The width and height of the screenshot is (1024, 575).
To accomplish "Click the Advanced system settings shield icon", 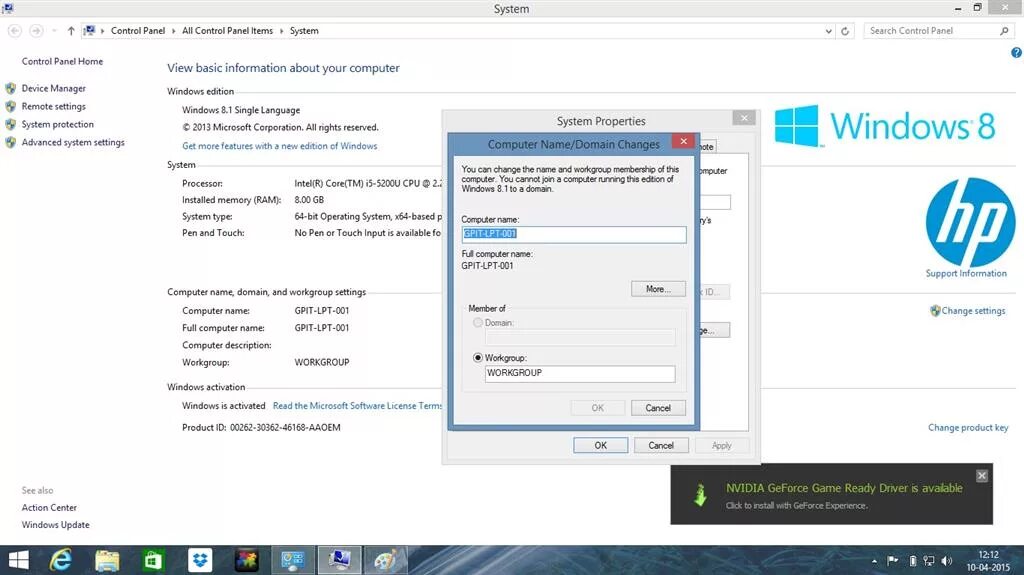I will coord(10,142).
